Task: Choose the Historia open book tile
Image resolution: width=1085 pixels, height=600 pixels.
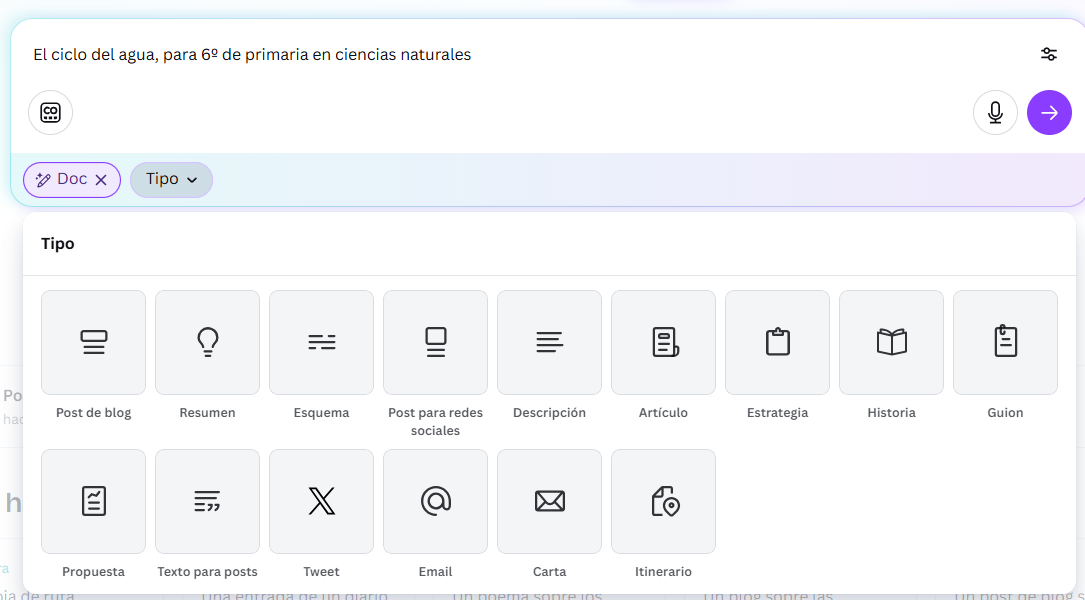Action: click(x=891, y=343)
